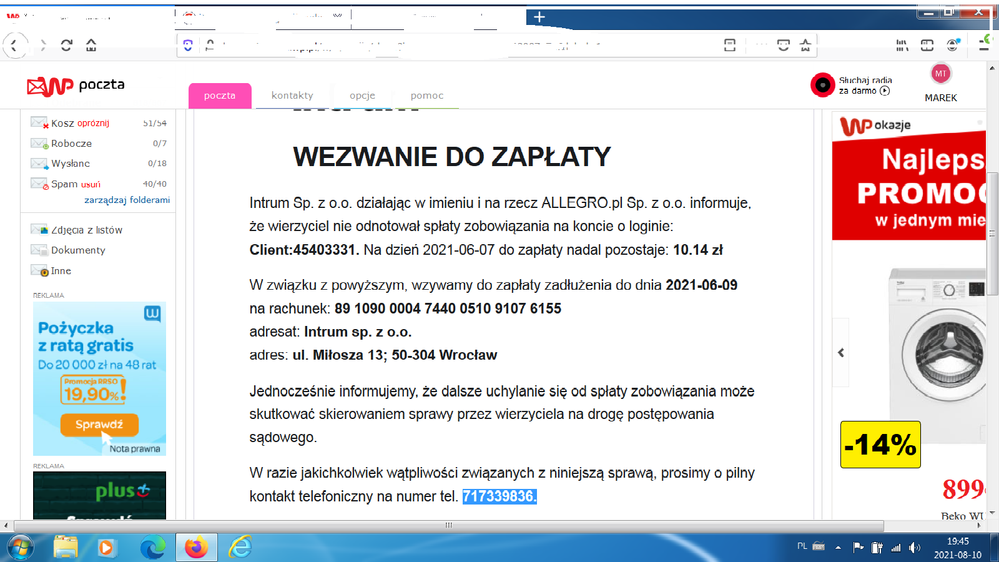Image resolution: width=999 pixels, height=562 pixels.
Task: Select the poczta tab
Action: (220, 96)
